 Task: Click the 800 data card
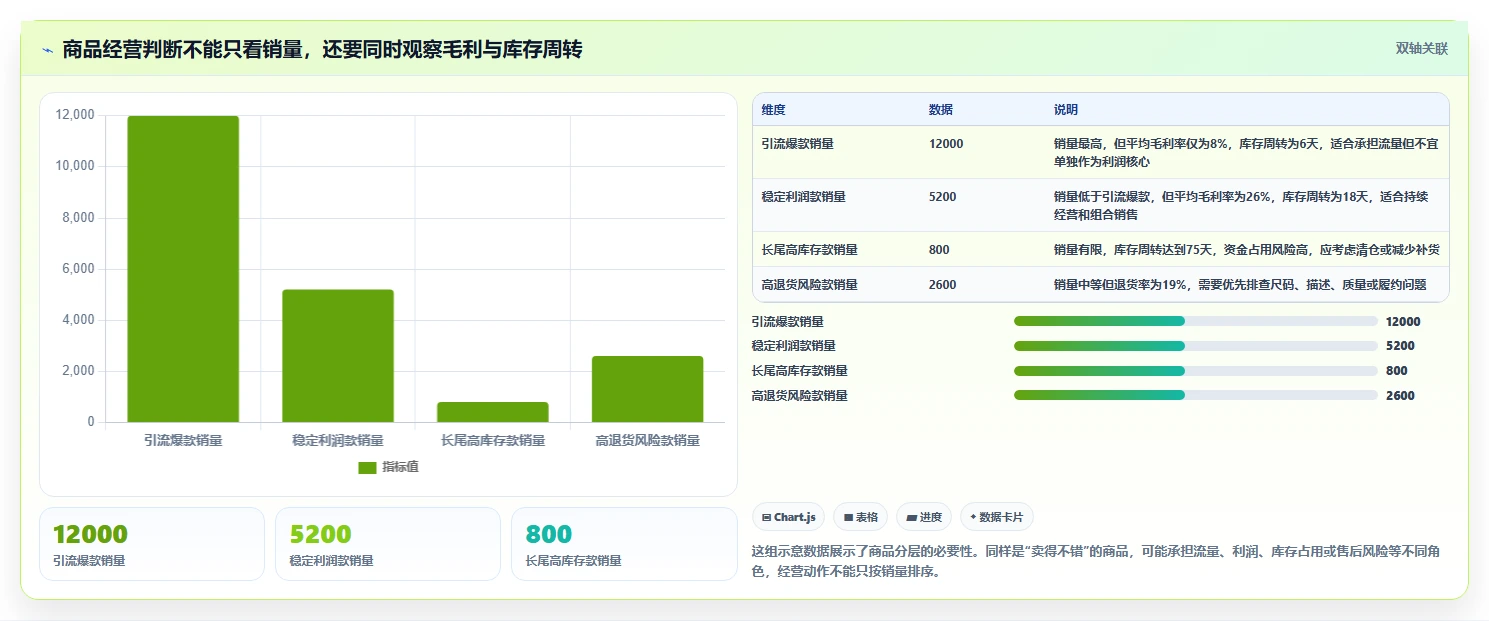pos(624,544)
